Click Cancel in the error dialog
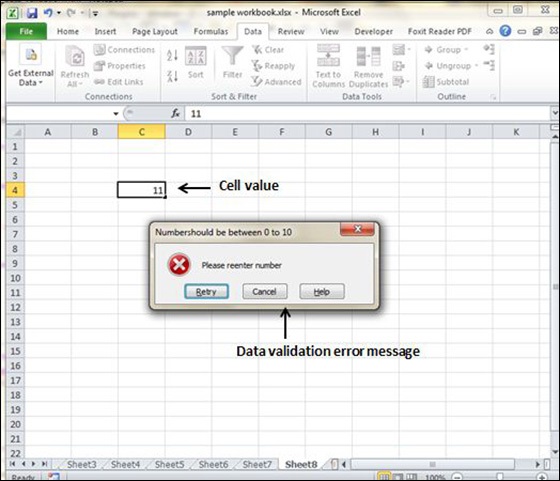The height and width of the screenshot is (481, 560). [x=264, y=291]
